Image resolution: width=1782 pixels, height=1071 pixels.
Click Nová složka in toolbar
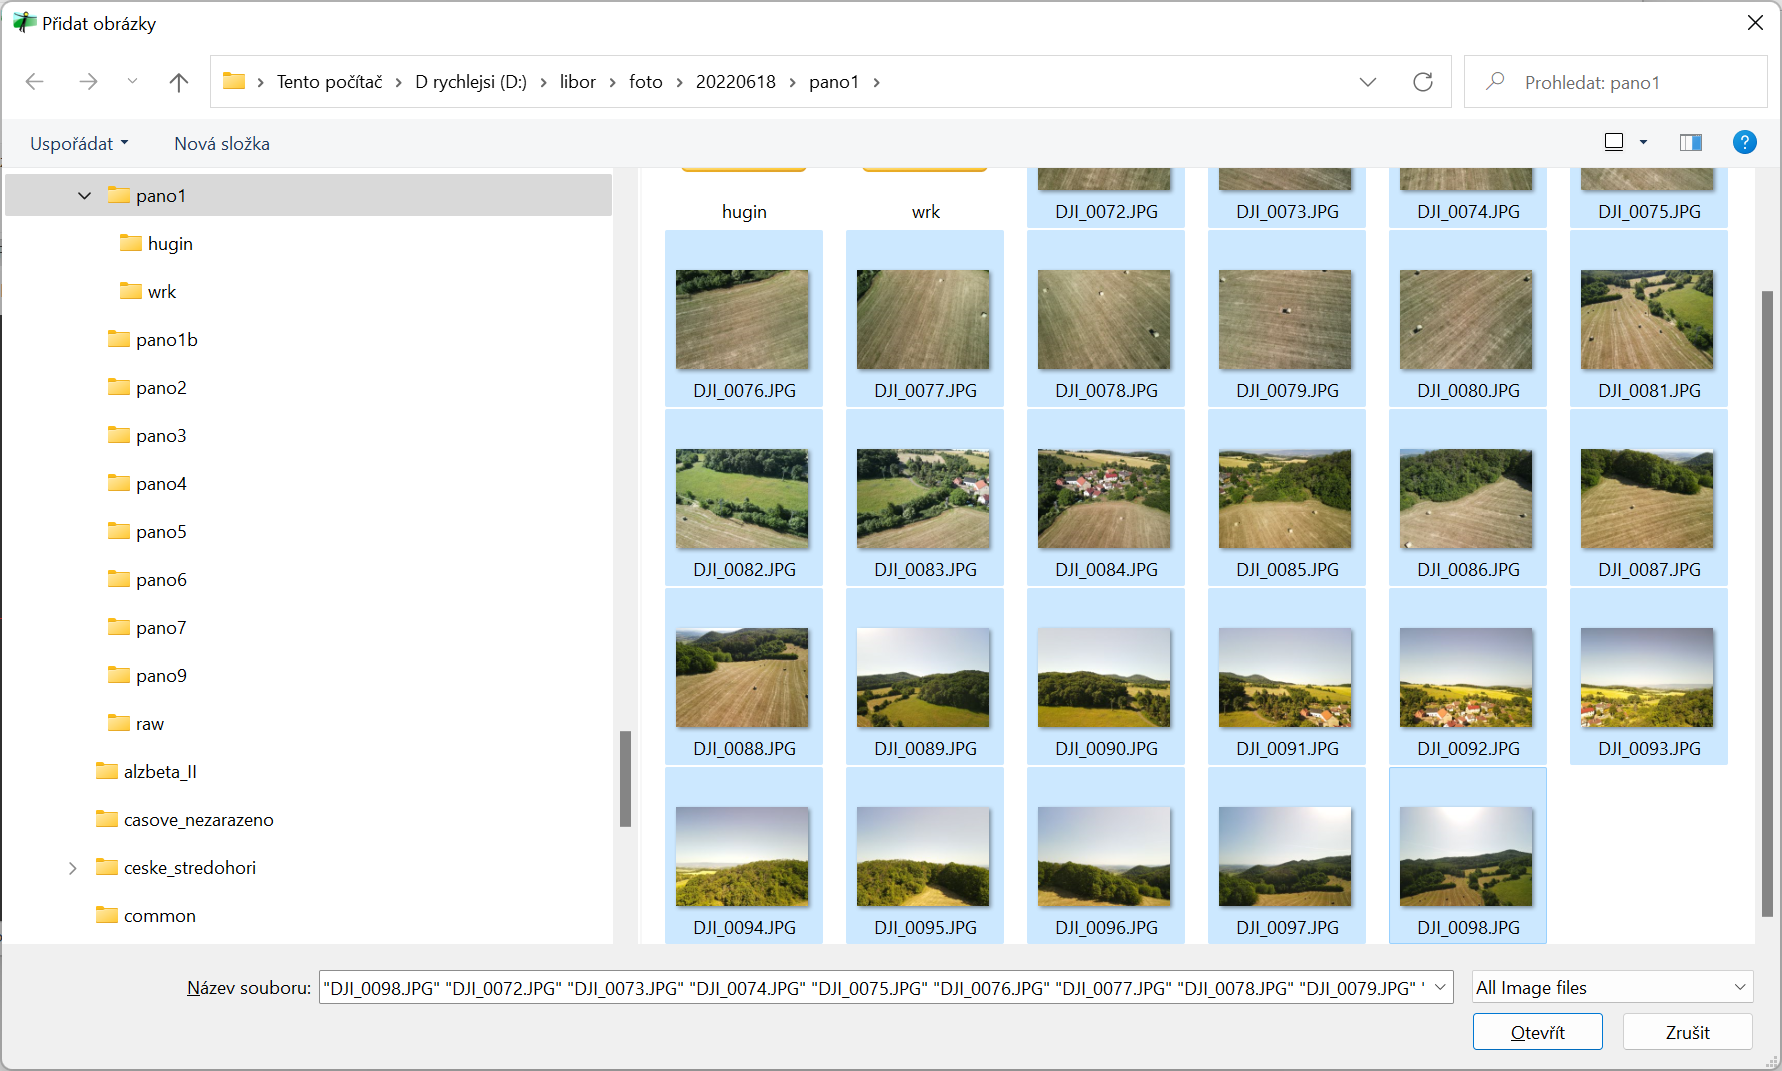pos(222,144)
